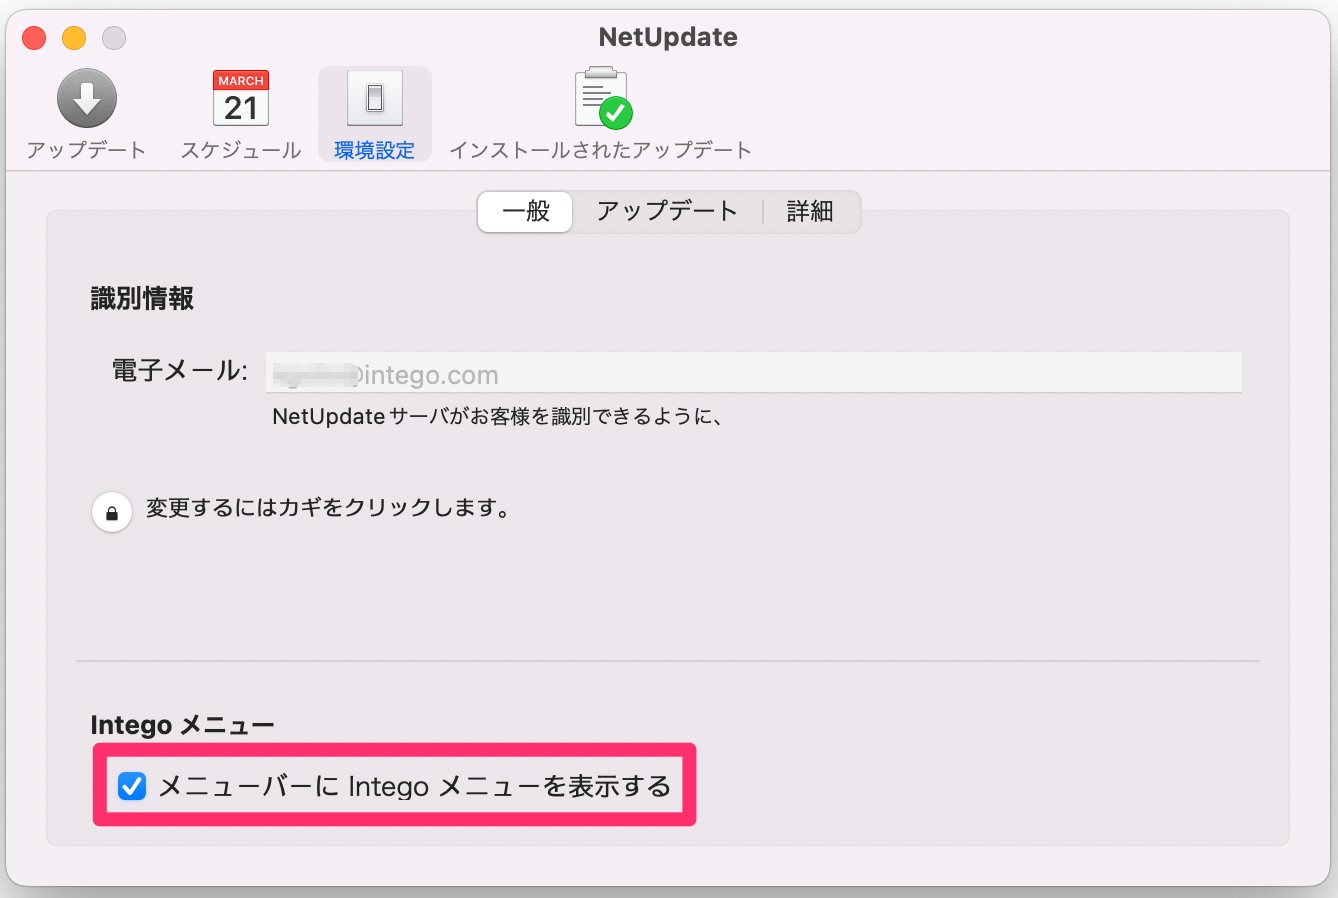Click the インストールされたアップデート toolbar label
Image resolution: width=1338 pixels, height=898 pixels.
tap(600, 150)
